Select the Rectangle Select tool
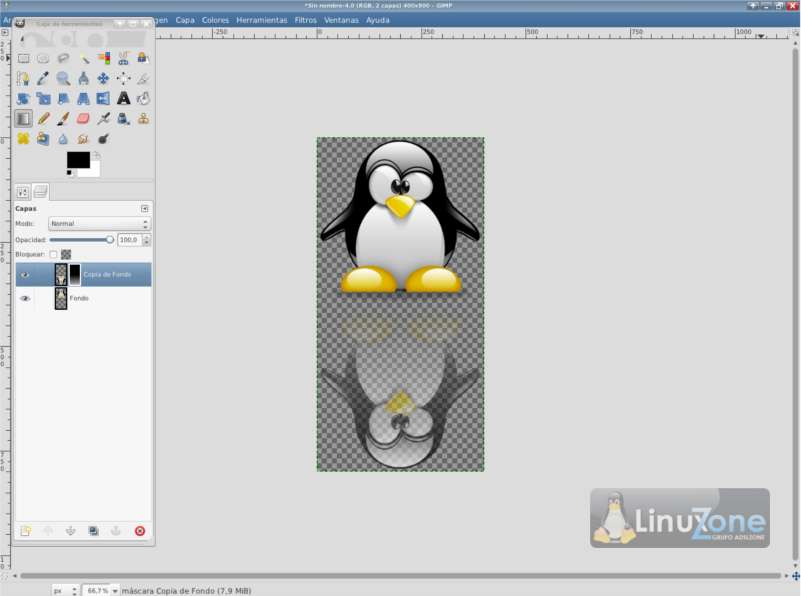The height and width of the screenshot is (596, 801). (23, 58)
